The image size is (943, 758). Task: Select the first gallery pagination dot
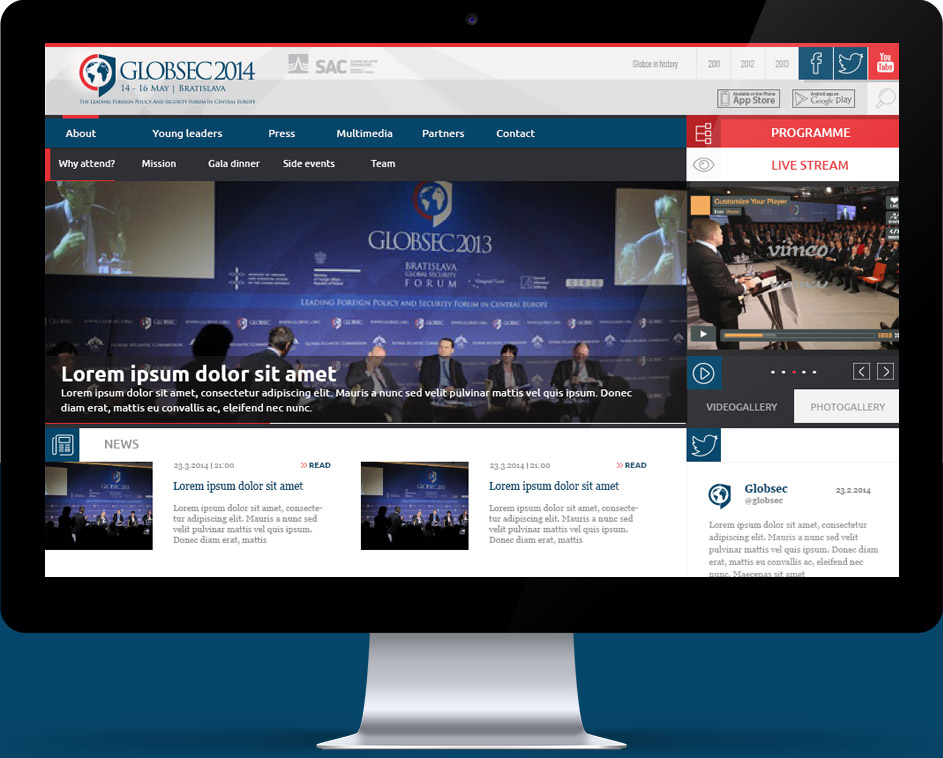(x=773, y=372)
